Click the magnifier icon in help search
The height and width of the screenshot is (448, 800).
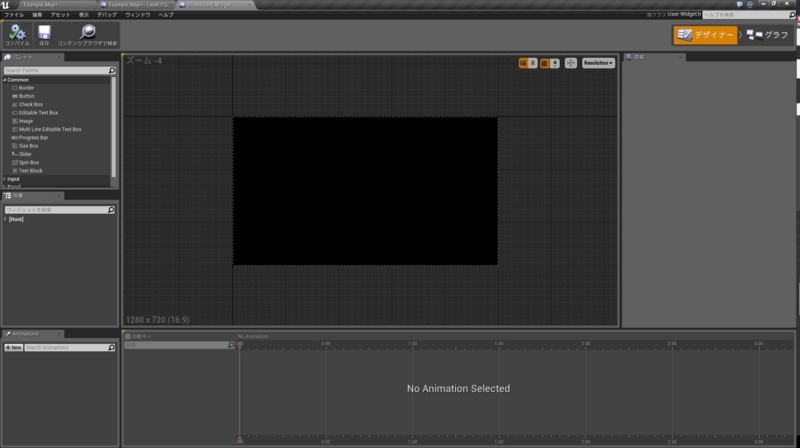point(792,15)
